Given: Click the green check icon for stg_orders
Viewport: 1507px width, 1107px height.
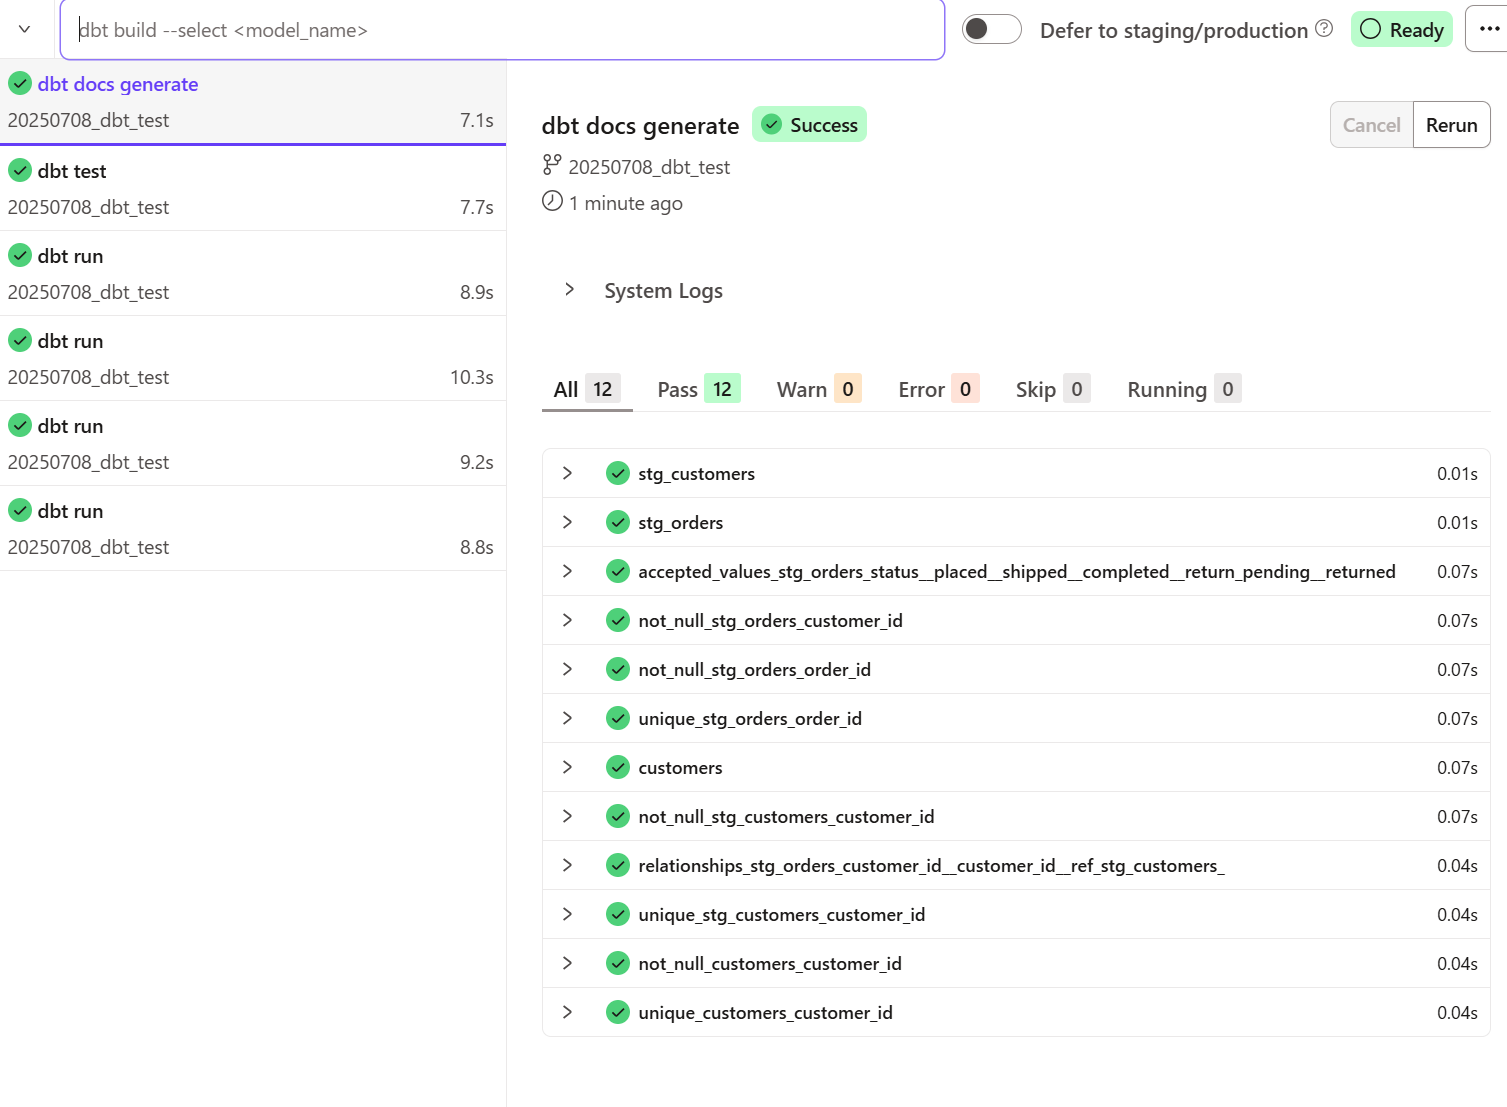Looking at the screenshot, I should (618, 522).
